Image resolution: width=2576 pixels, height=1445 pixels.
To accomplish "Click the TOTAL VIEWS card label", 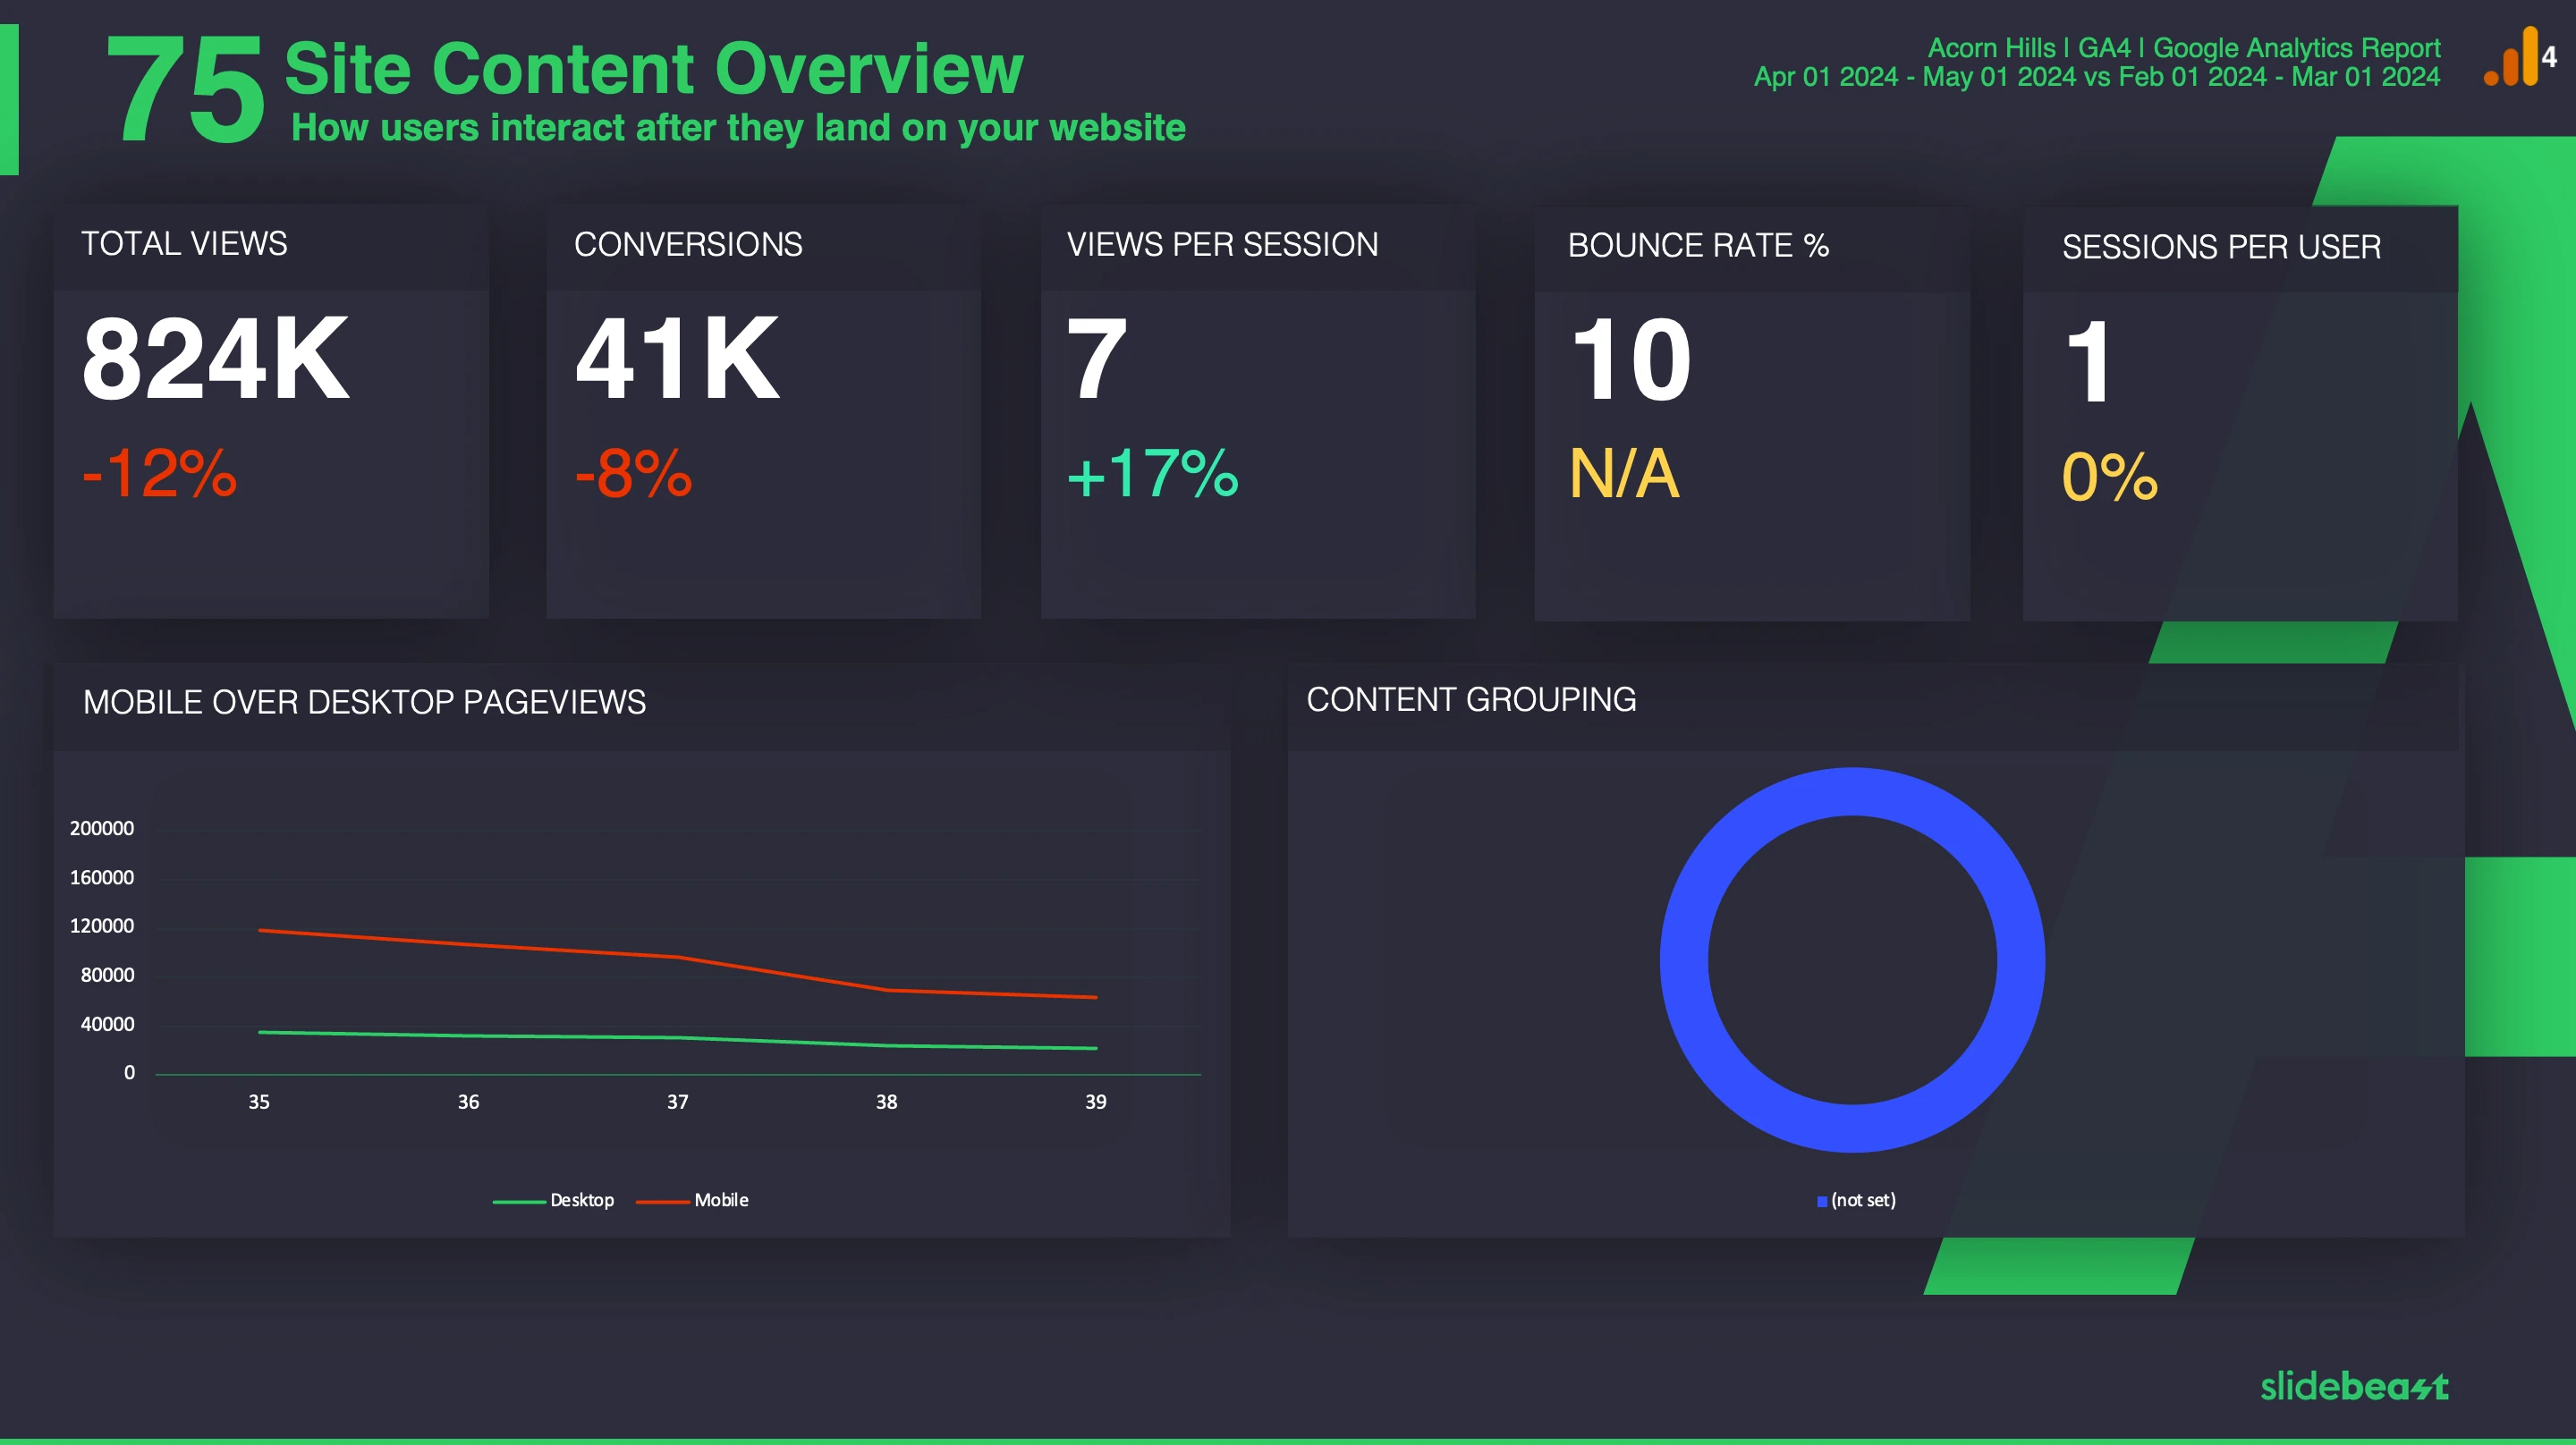I will pos(184,243).
